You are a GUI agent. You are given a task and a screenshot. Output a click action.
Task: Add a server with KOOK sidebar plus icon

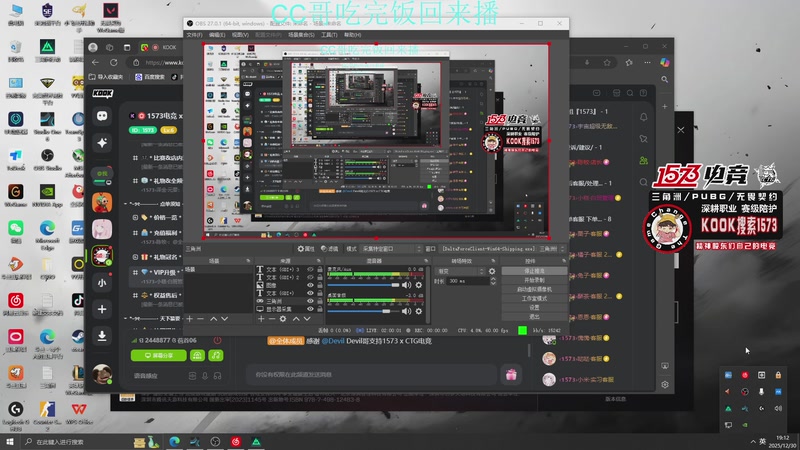tap(102, 309)
